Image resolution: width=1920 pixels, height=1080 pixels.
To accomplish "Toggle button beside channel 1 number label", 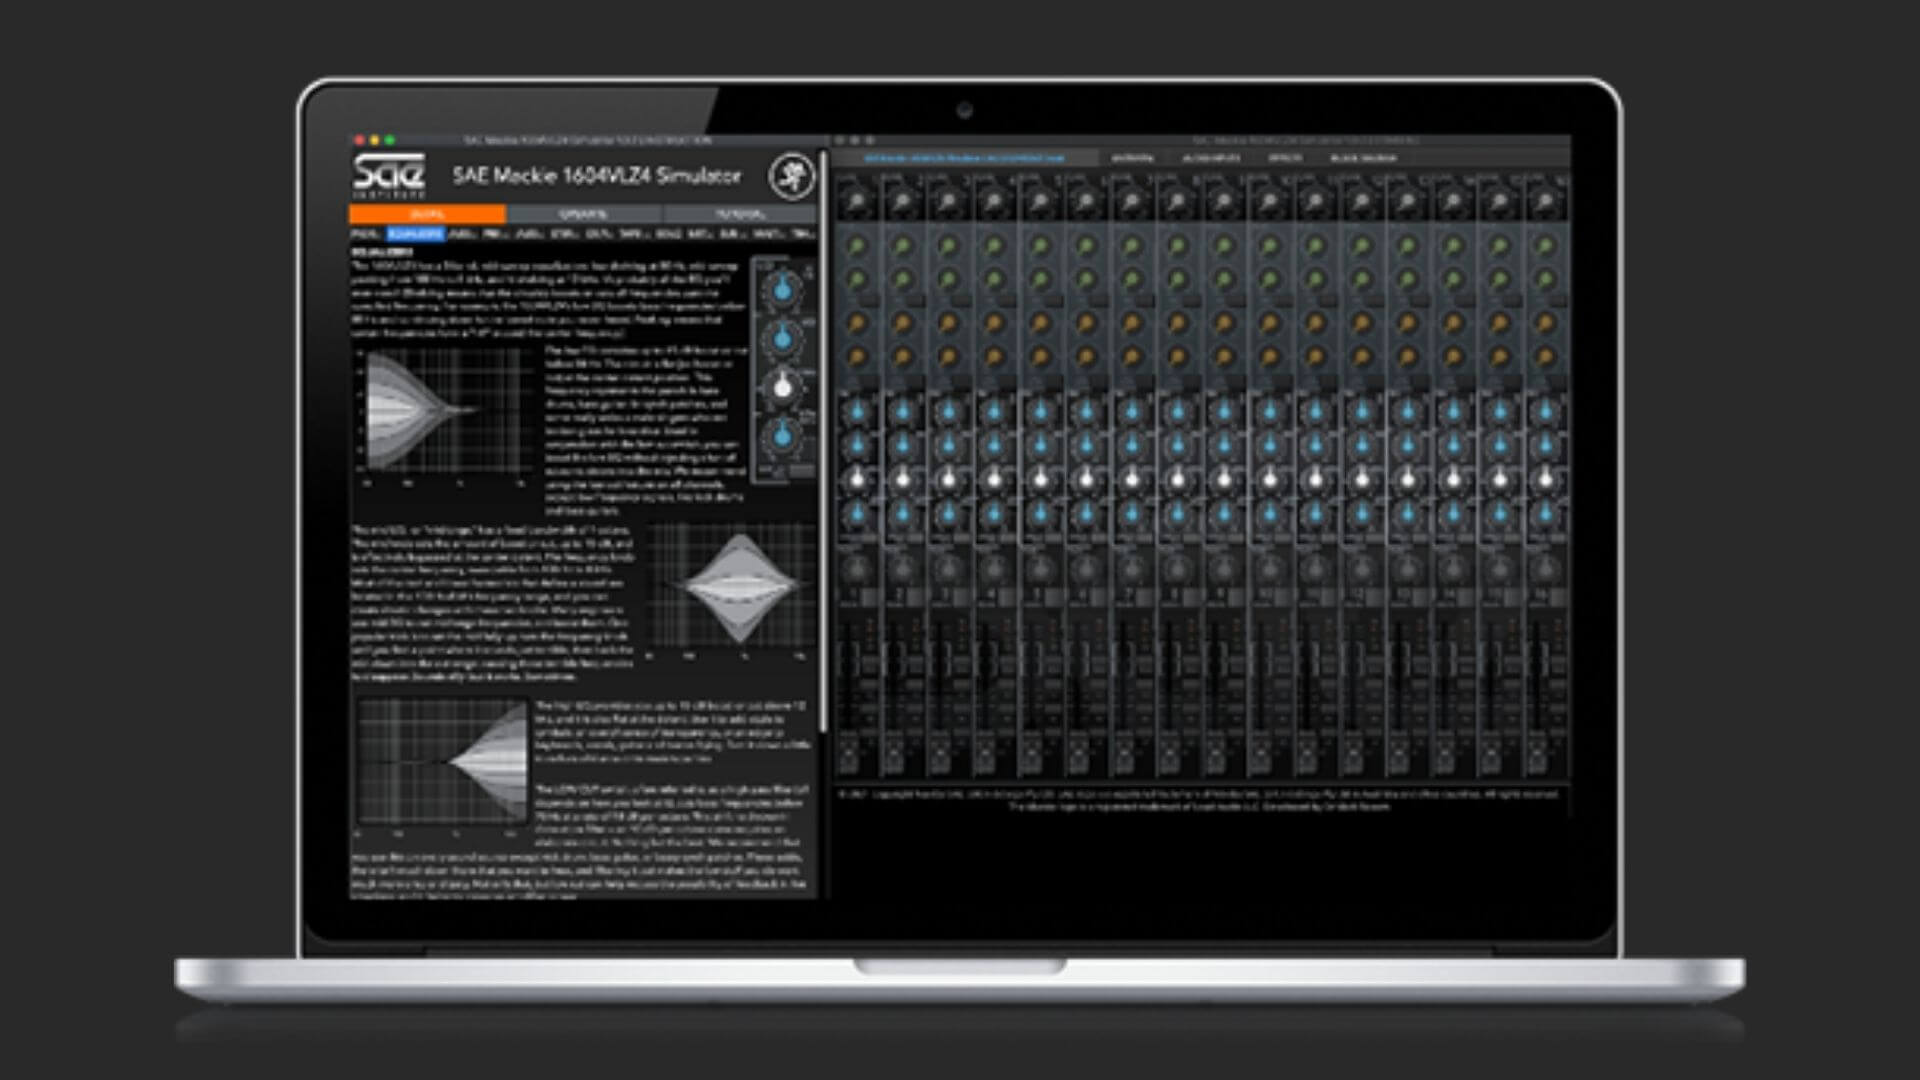I will pos(868,596).
